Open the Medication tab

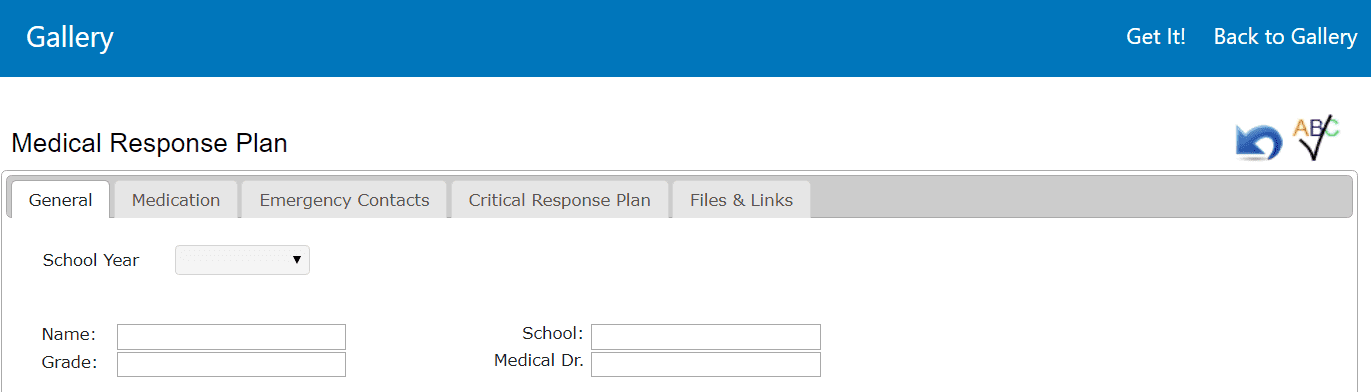pos(176,200)
